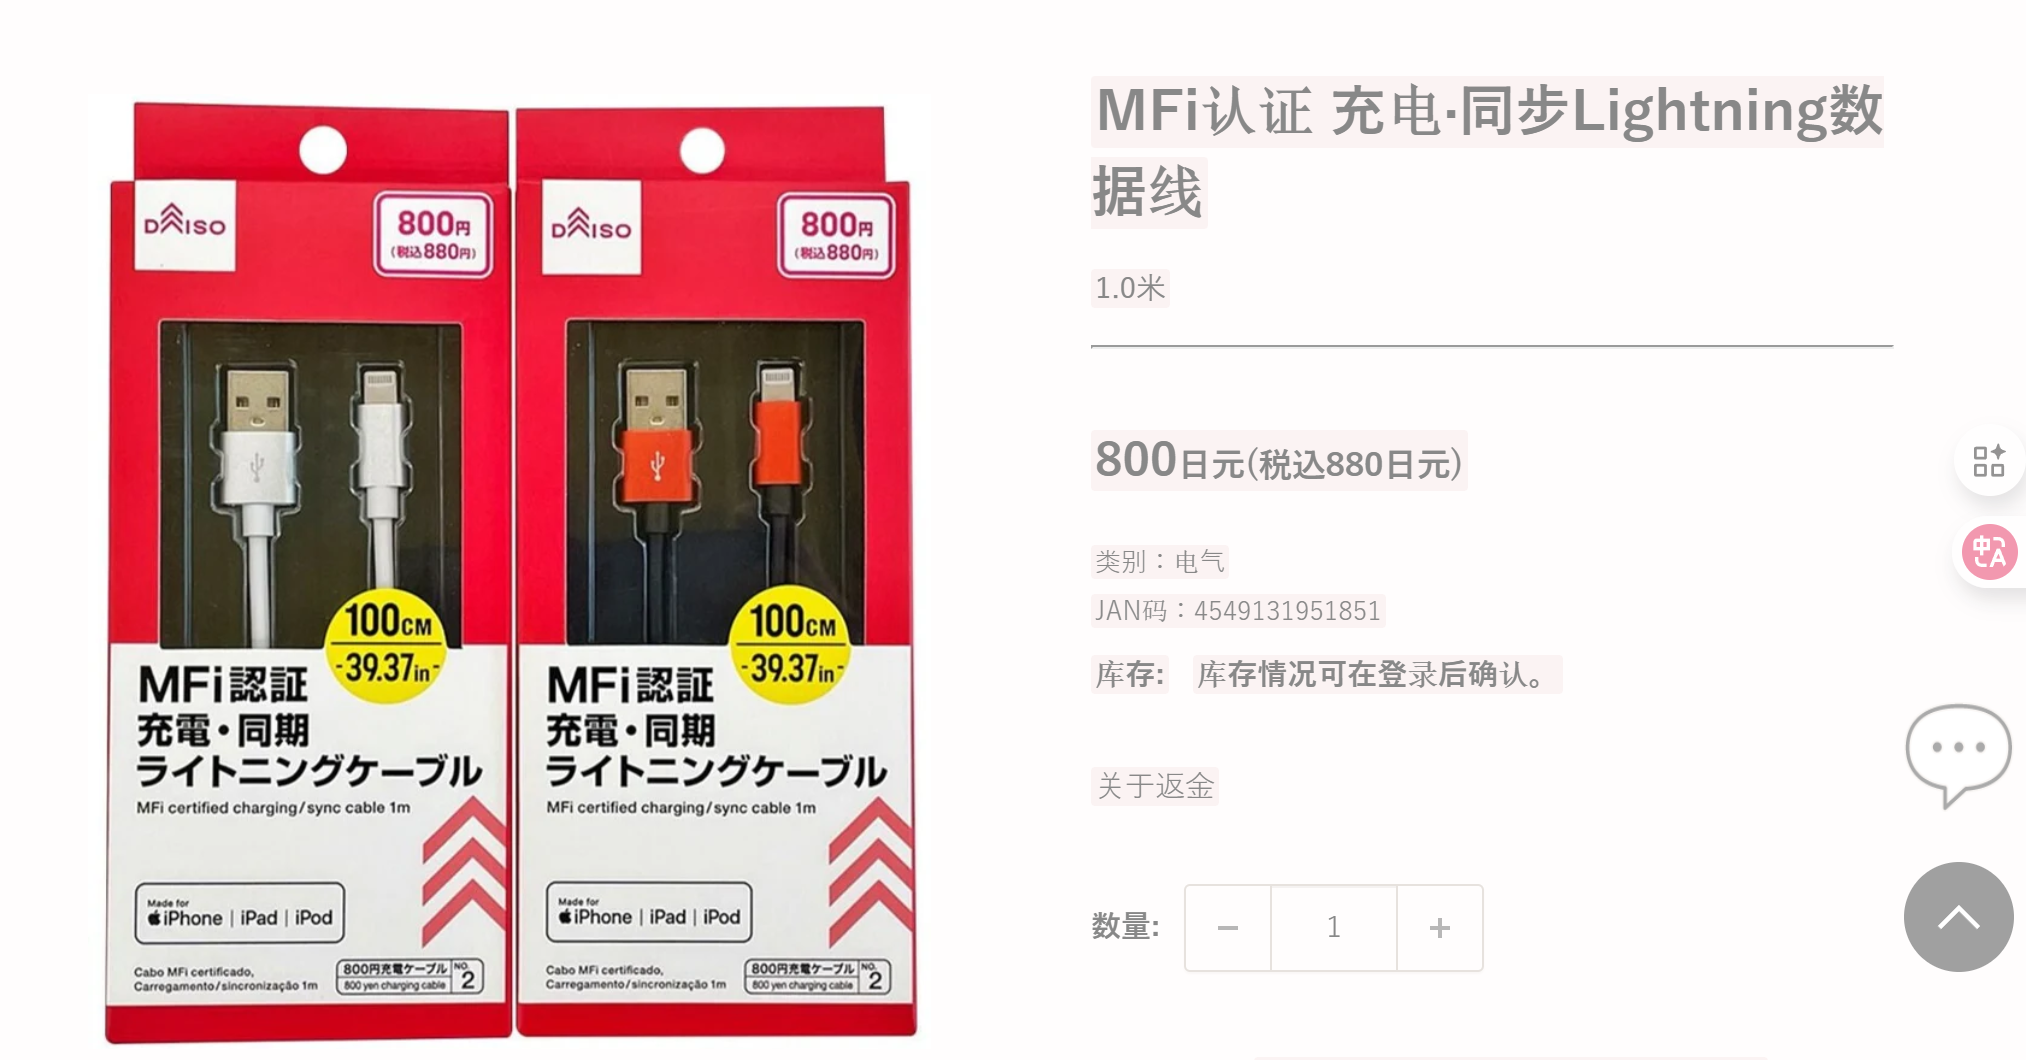
Task: Click the white cable package image
Action: [308, 572]
